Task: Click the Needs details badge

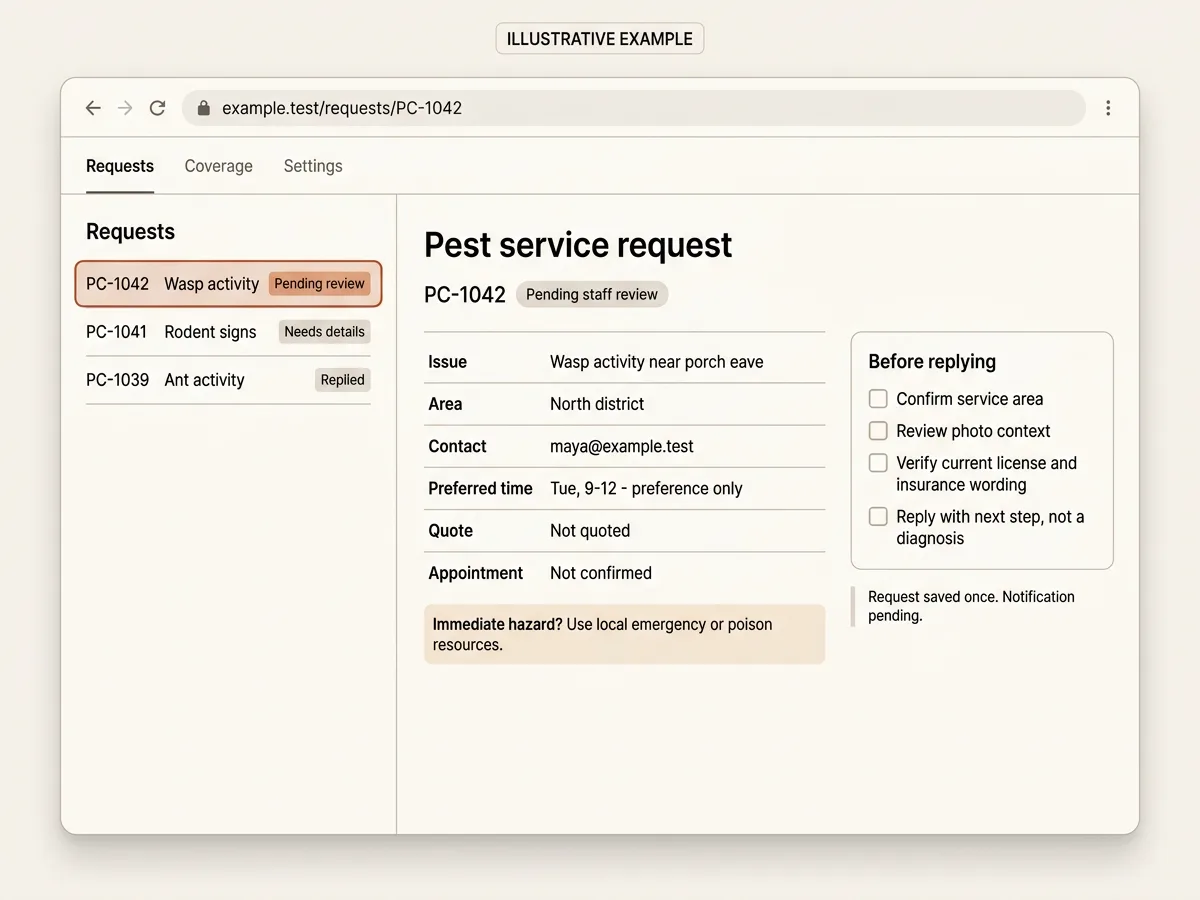Action: pyautogui.click(x=325, y=332)
